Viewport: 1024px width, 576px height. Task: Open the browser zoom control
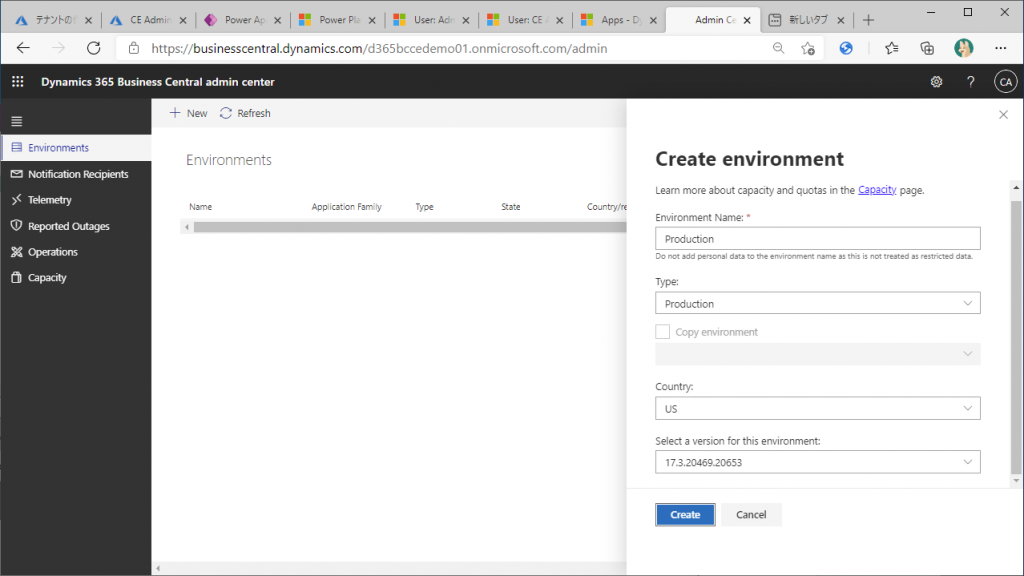[778, 48]
